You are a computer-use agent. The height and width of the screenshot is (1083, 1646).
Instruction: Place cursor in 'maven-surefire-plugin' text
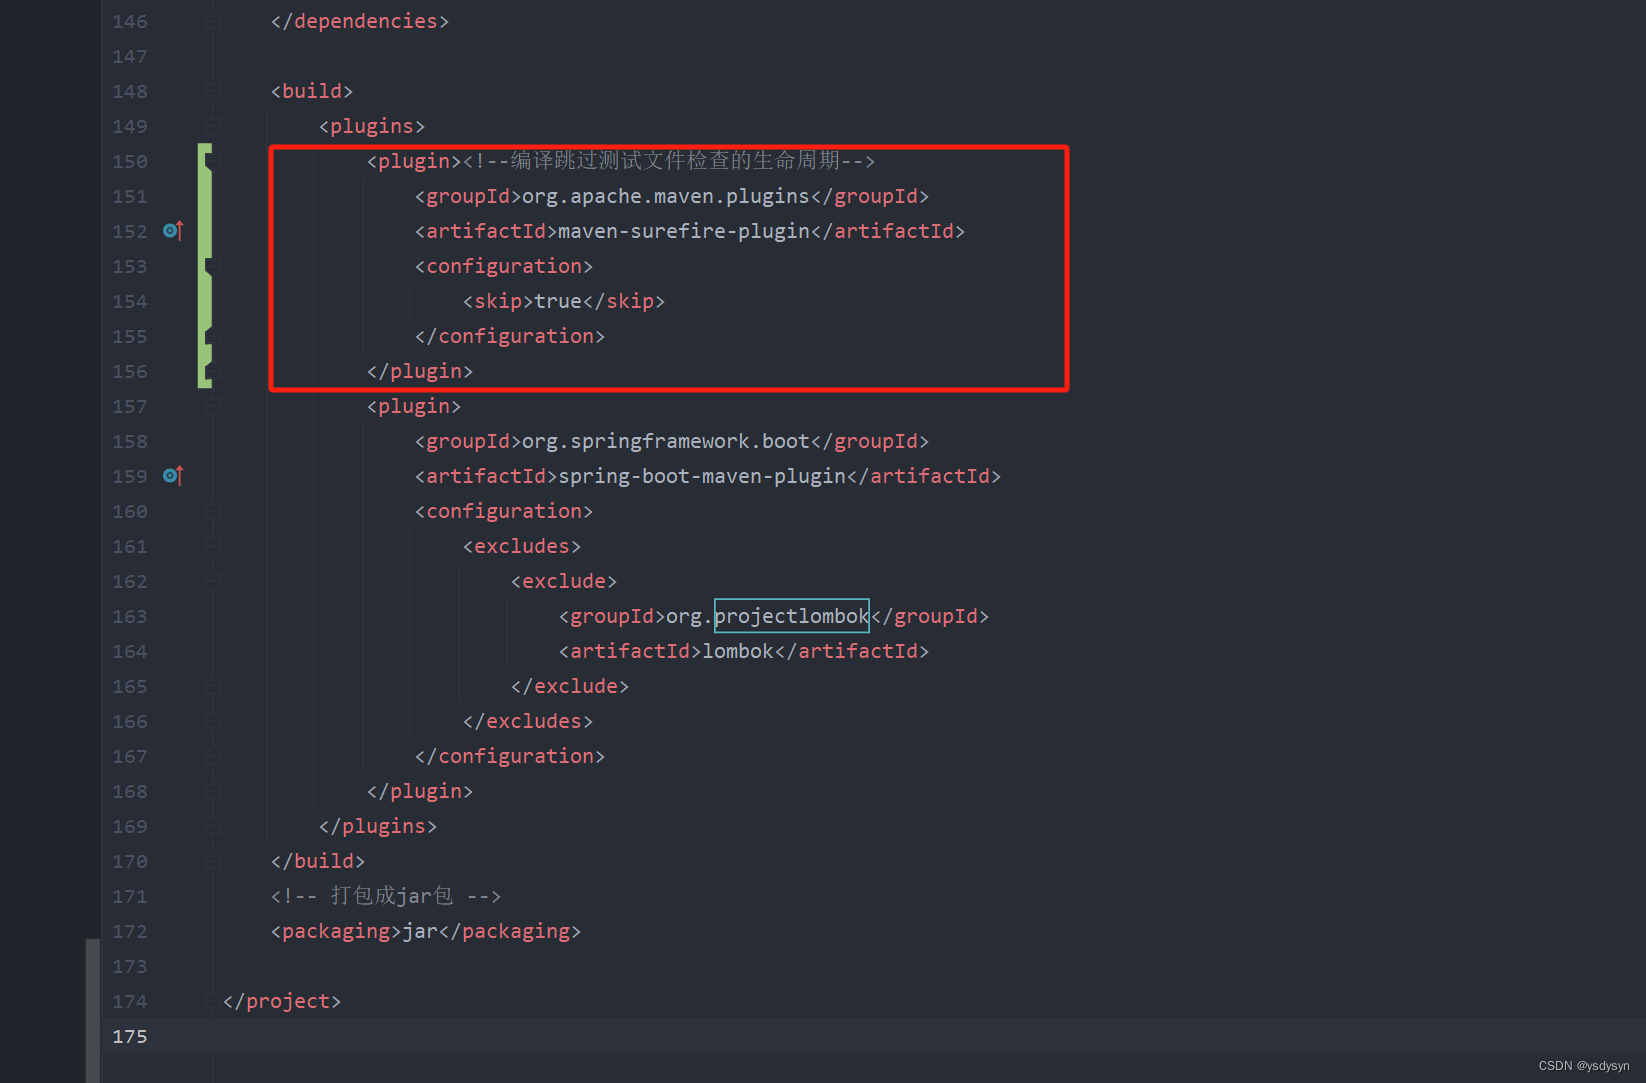684,231
